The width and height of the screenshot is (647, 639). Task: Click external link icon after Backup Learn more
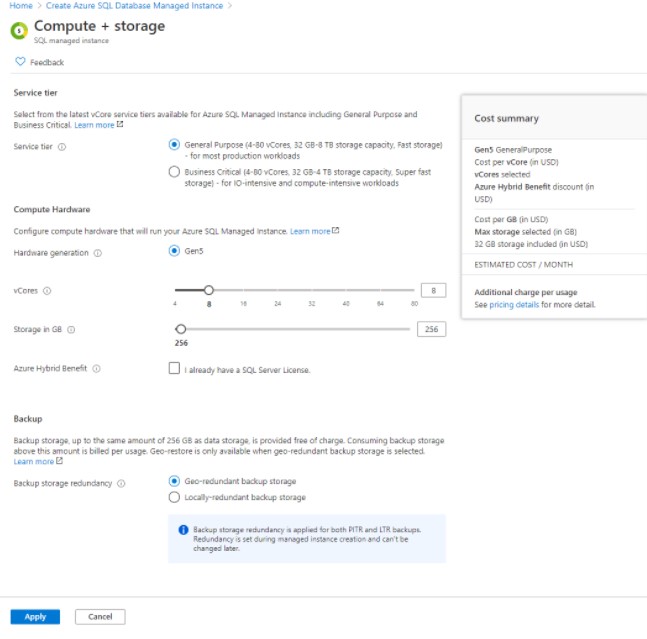coord(59,460)
